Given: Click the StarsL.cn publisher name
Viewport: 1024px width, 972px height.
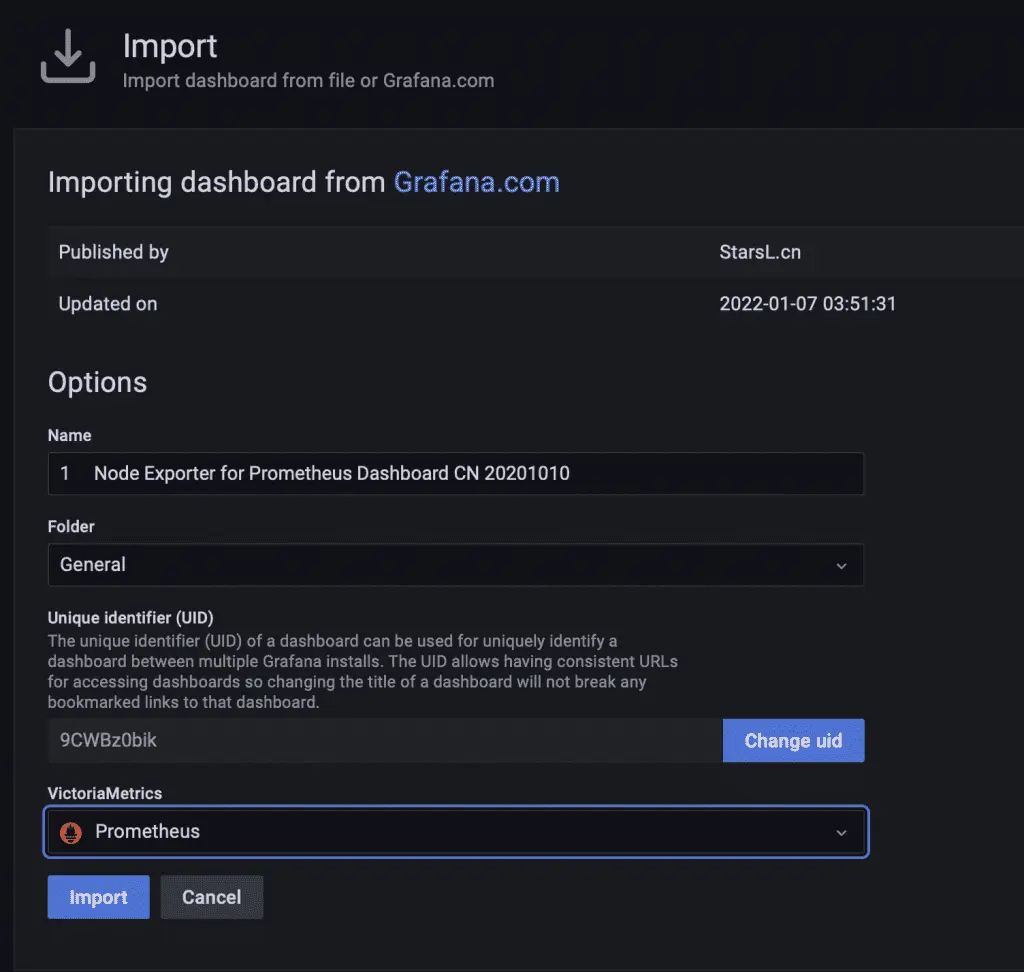Looking at the screenshot, I should coord(760,252).
